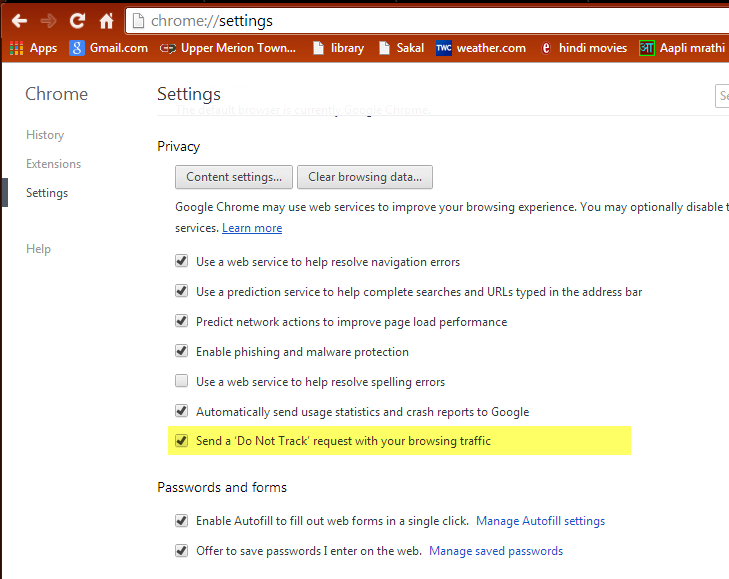729x579 pixels.
Task: Open the Gmail.com bookmark
Action: [x=108, y=48]
